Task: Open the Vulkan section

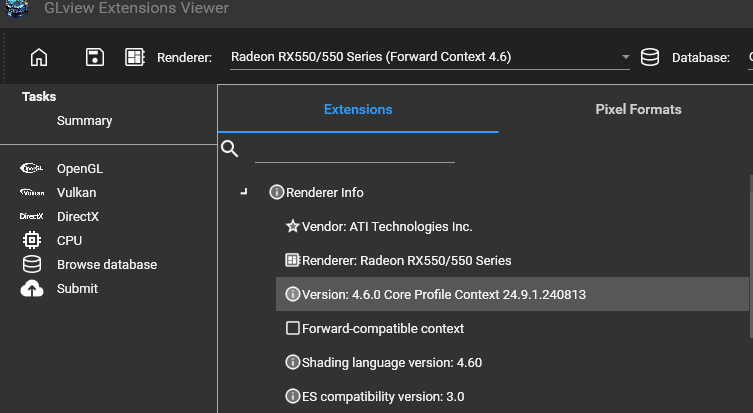Action: coord(76,193)
